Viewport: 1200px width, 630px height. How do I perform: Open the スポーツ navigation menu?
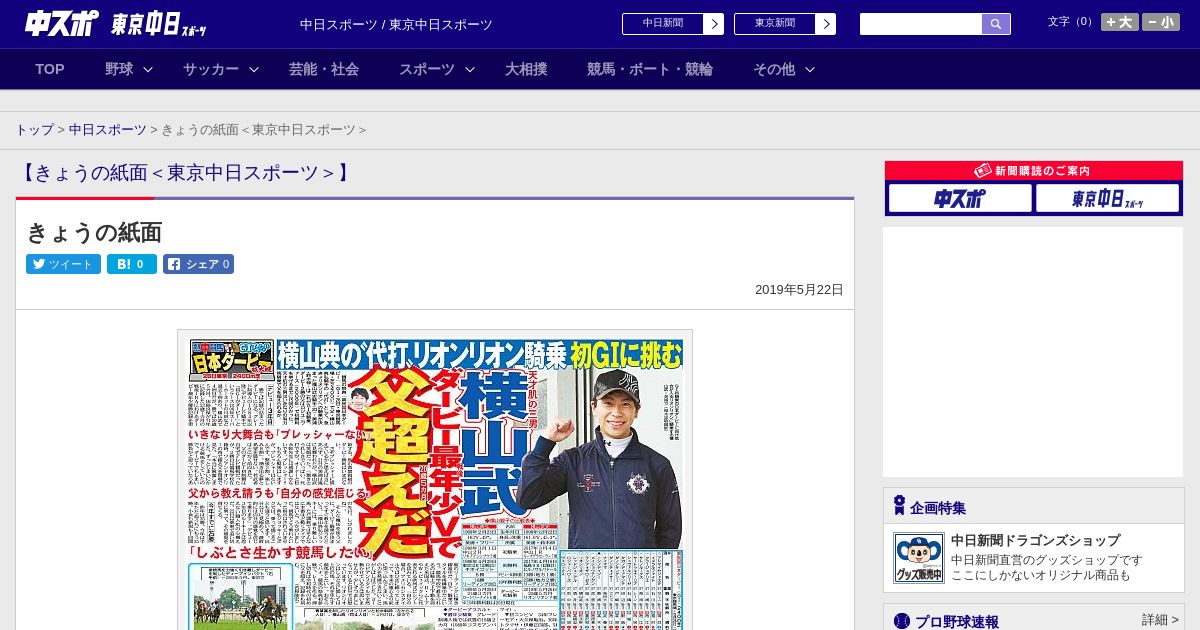pos(427,69)
